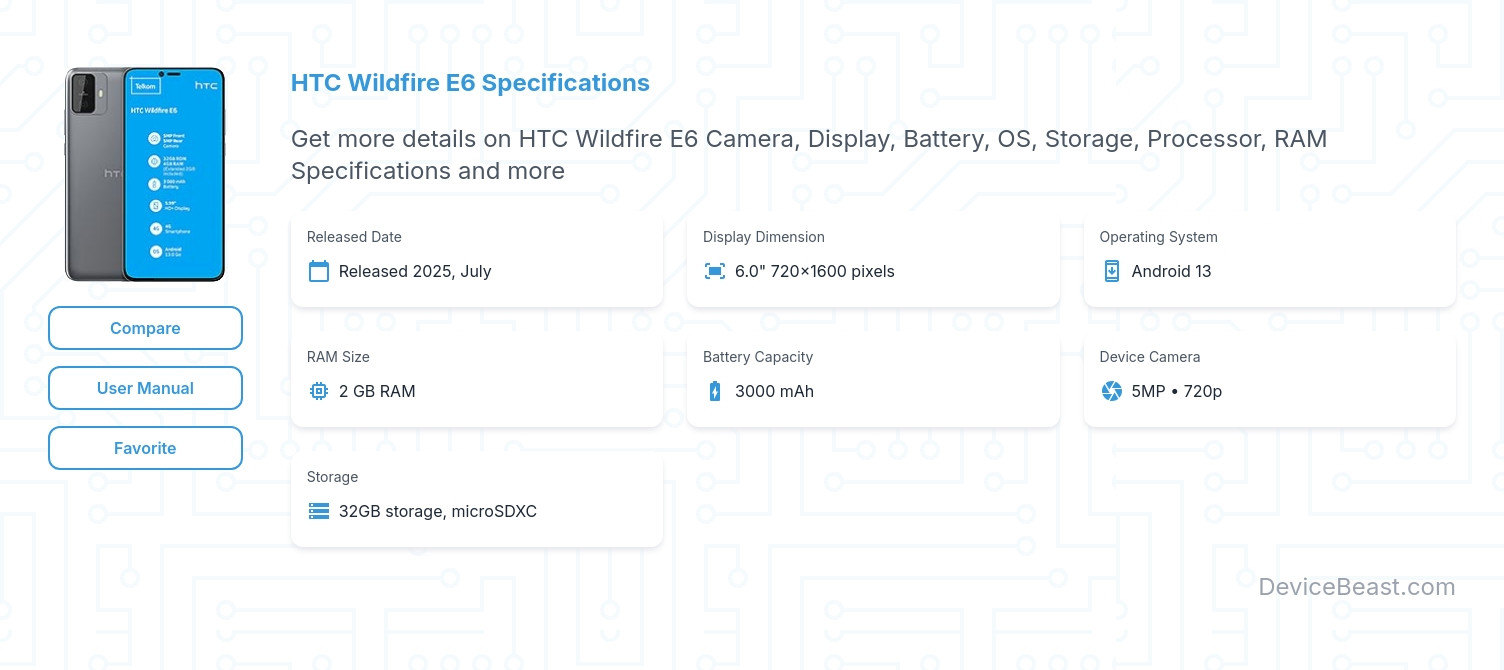
Task: Visit the DeviceBeast.com link
Action: [1358, 587]
